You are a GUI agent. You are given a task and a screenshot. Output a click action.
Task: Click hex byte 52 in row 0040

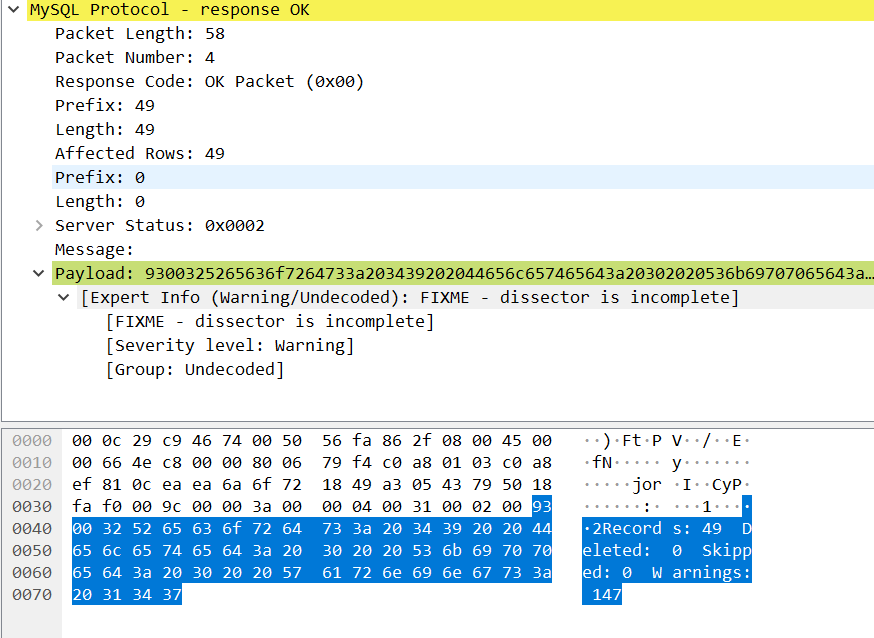click(x=142, y=529)
